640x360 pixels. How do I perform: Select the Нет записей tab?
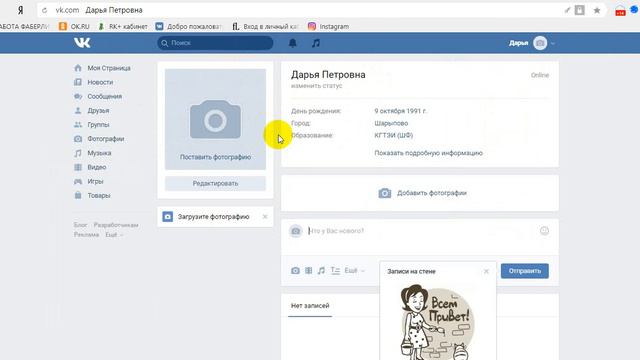310,306
